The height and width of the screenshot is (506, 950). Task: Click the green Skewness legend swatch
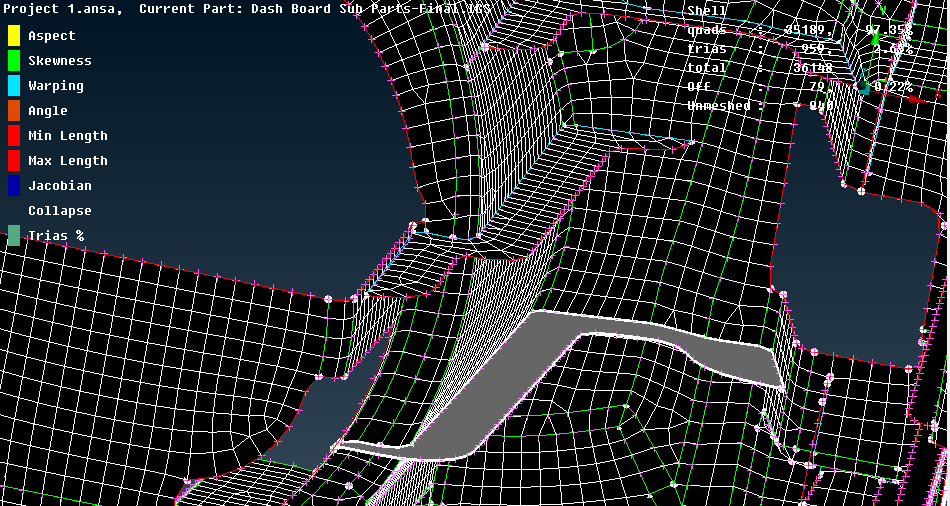14,61
